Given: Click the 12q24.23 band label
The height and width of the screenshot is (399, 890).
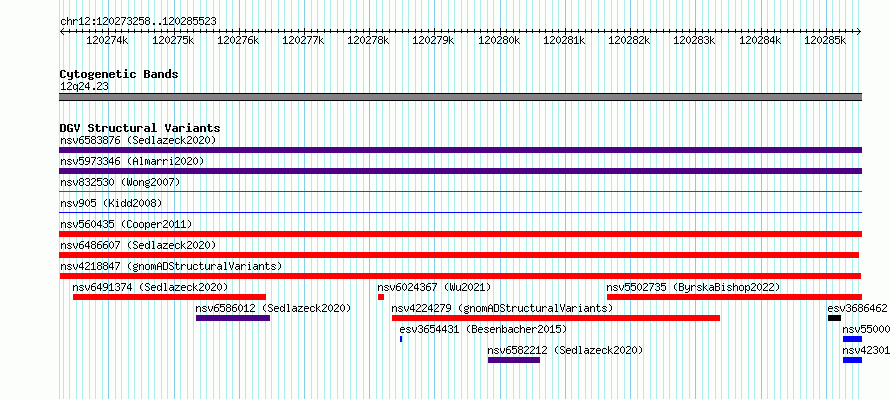Looking at the screenshot, I should tap(84, 86).
